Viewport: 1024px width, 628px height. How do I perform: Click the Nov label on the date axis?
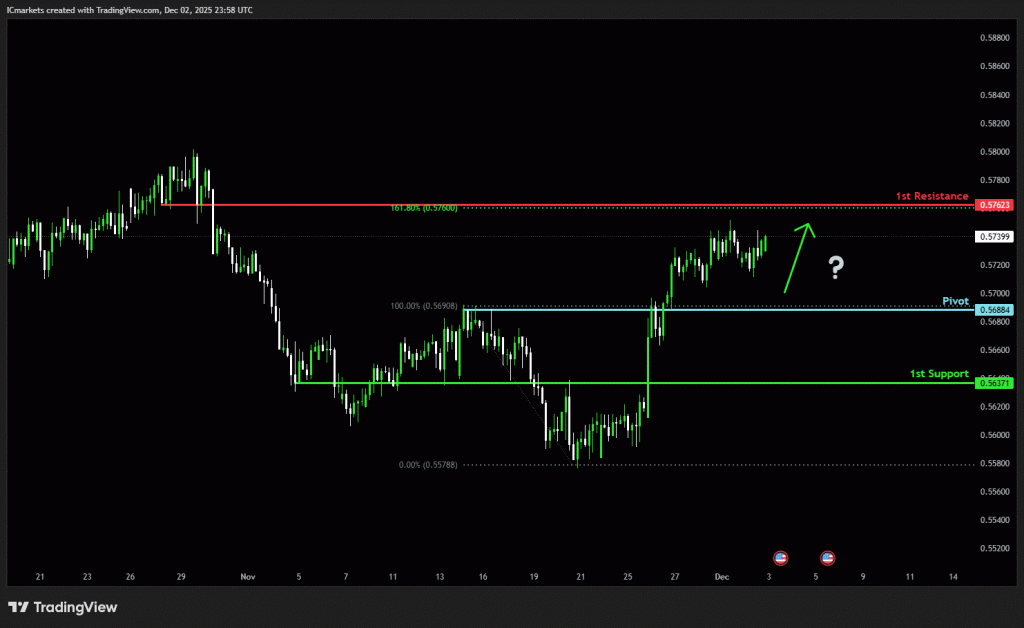click(x=248, y=577)
